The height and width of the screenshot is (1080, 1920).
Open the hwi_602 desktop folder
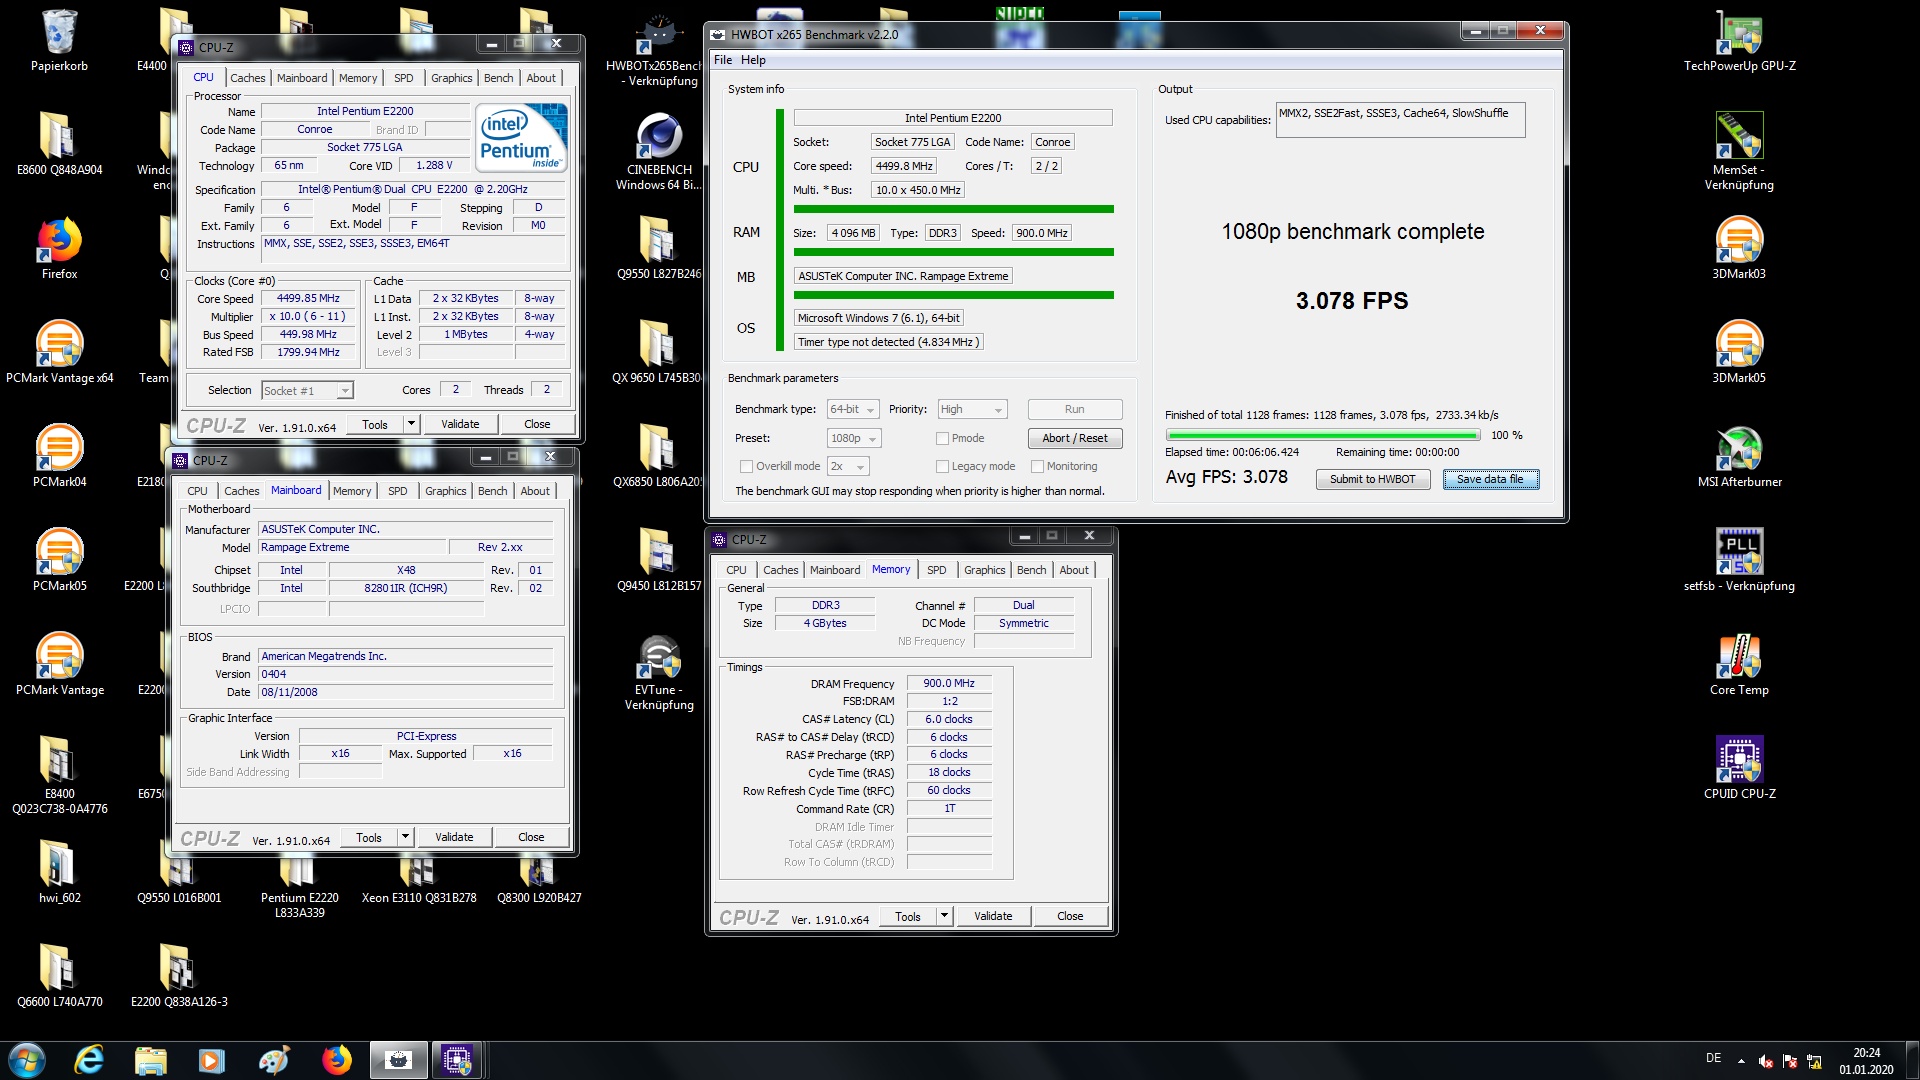pyautogui.click(x=59, y=872)
